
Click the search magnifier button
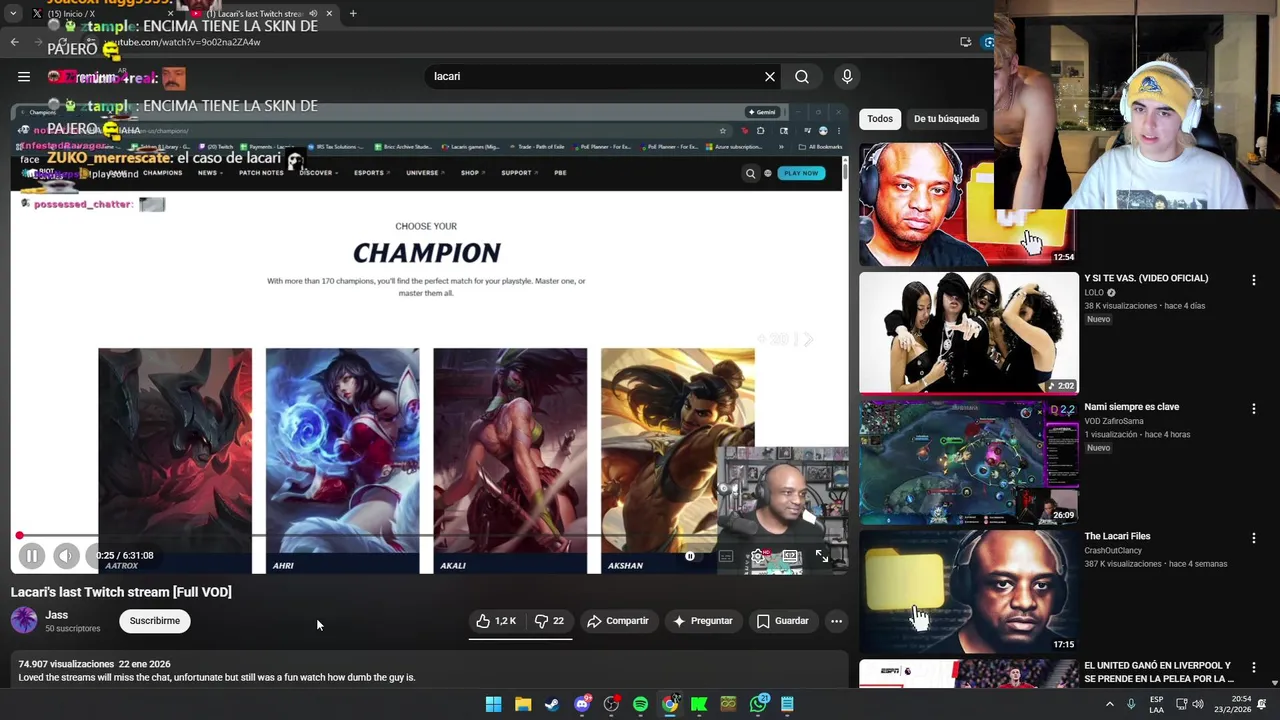coord(802,77)
